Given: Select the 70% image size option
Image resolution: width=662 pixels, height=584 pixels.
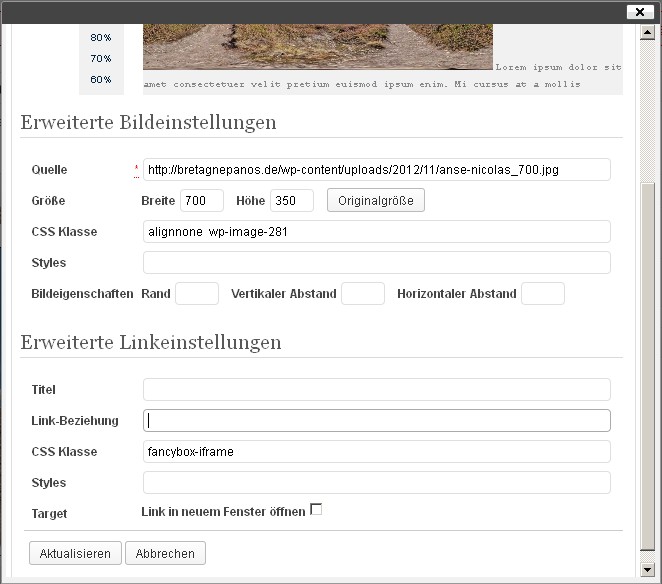Looking at the screenshot, I should 101,59.
